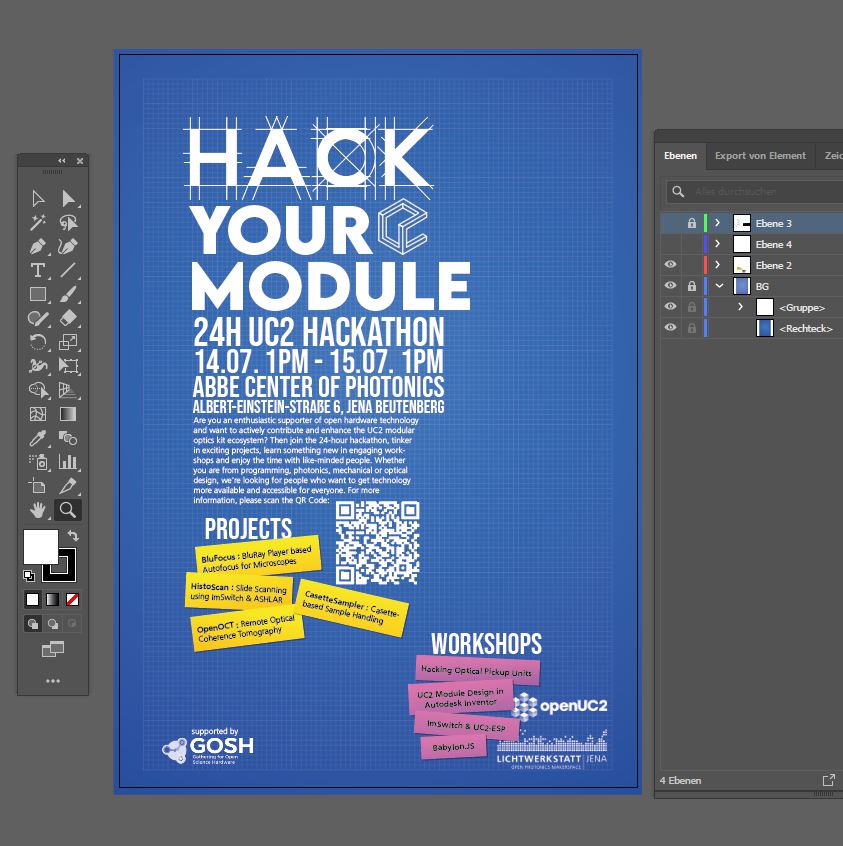Unlock the BG layer
The width and height of the screenshot is (843, 846).
tap(691, 286)
